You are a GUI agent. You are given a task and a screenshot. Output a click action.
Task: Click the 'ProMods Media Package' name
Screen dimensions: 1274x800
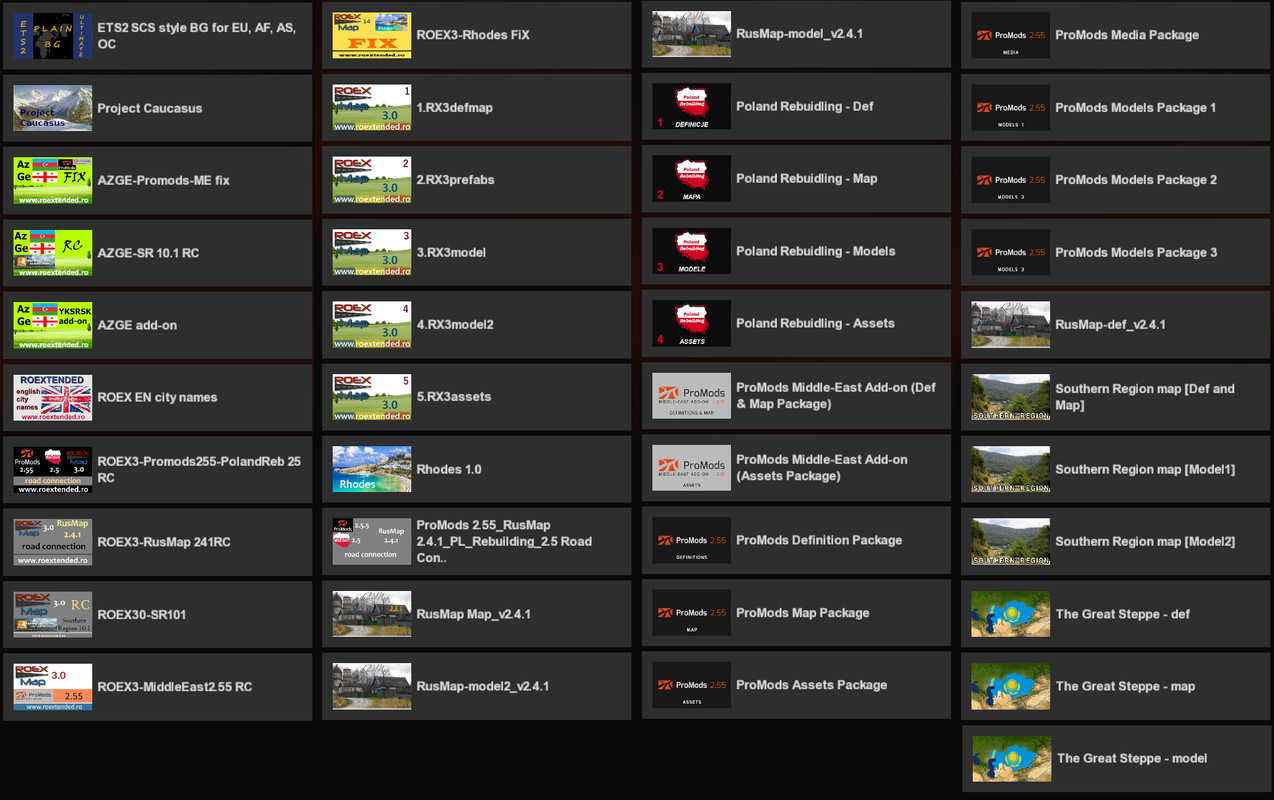1127,35
